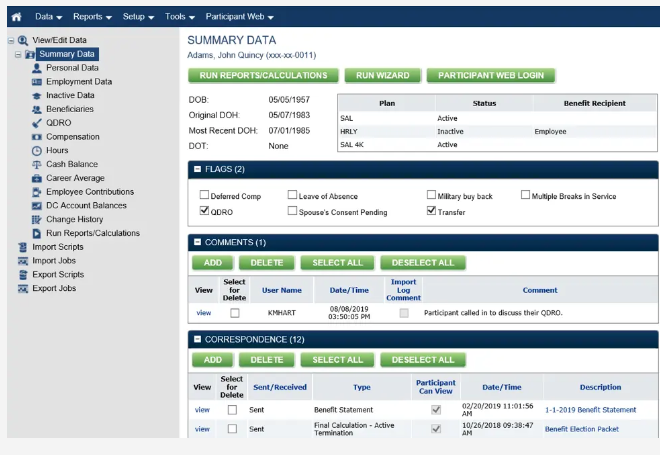Click the Import Scripts icon
The image size is (660, 455).
tap(23, 247)
